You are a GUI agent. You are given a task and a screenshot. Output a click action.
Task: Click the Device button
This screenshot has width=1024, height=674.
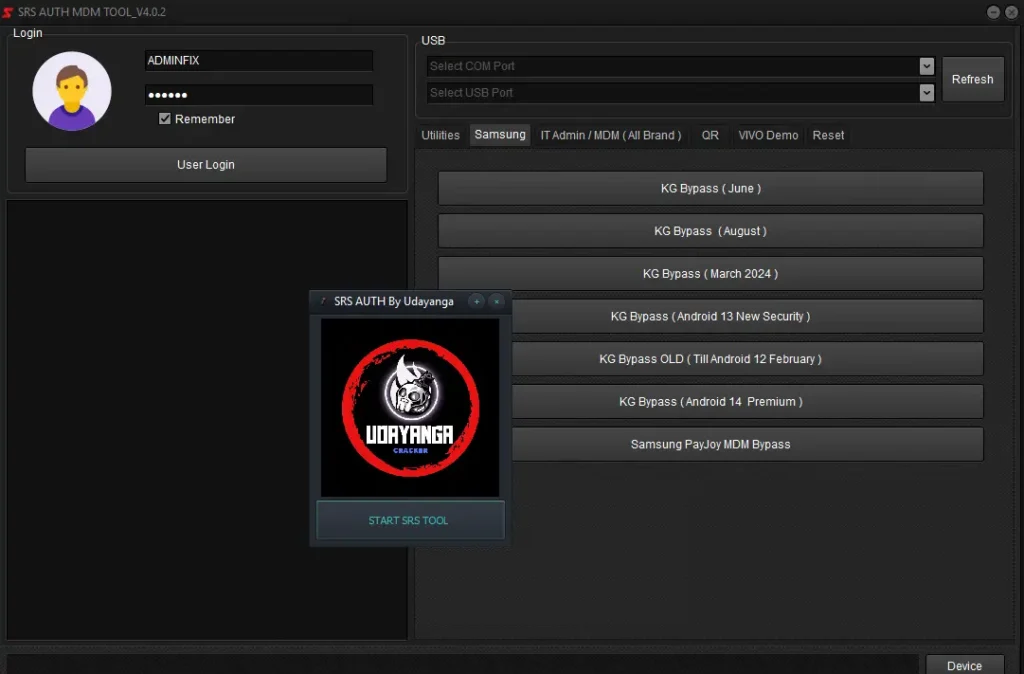(x=965, y=665)
